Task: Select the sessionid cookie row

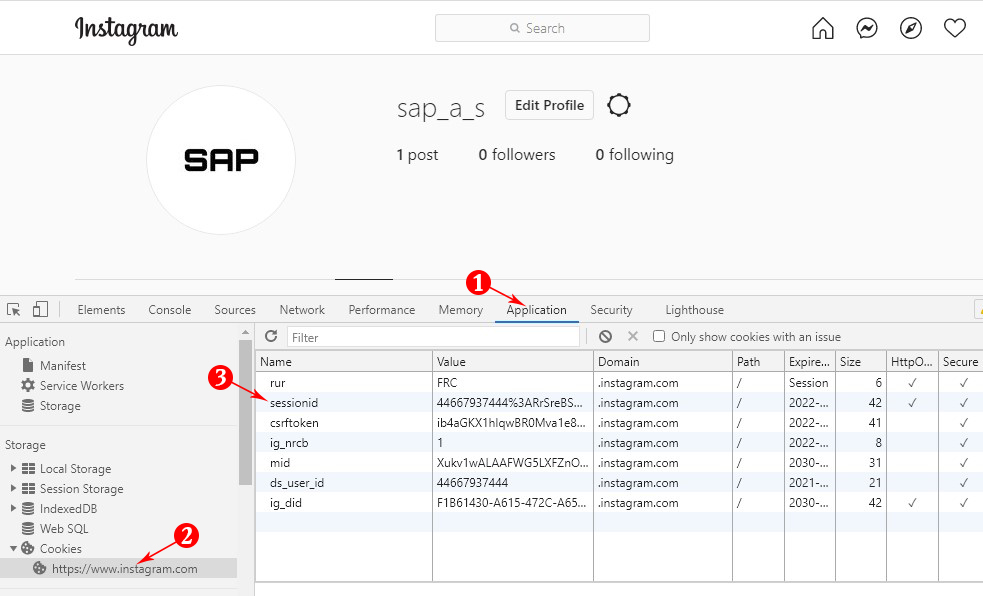Action: point(619,402)
